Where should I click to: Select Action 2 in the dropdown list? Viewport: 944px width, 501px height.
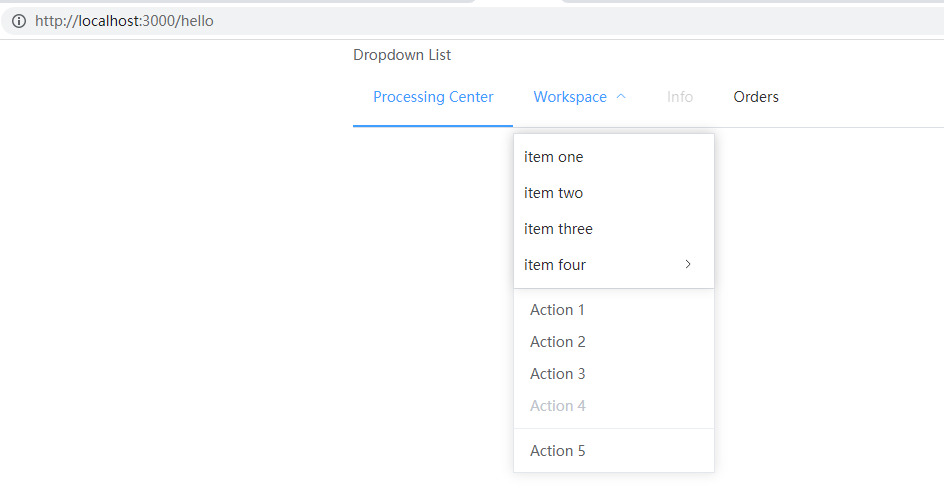tap(613, 341)
